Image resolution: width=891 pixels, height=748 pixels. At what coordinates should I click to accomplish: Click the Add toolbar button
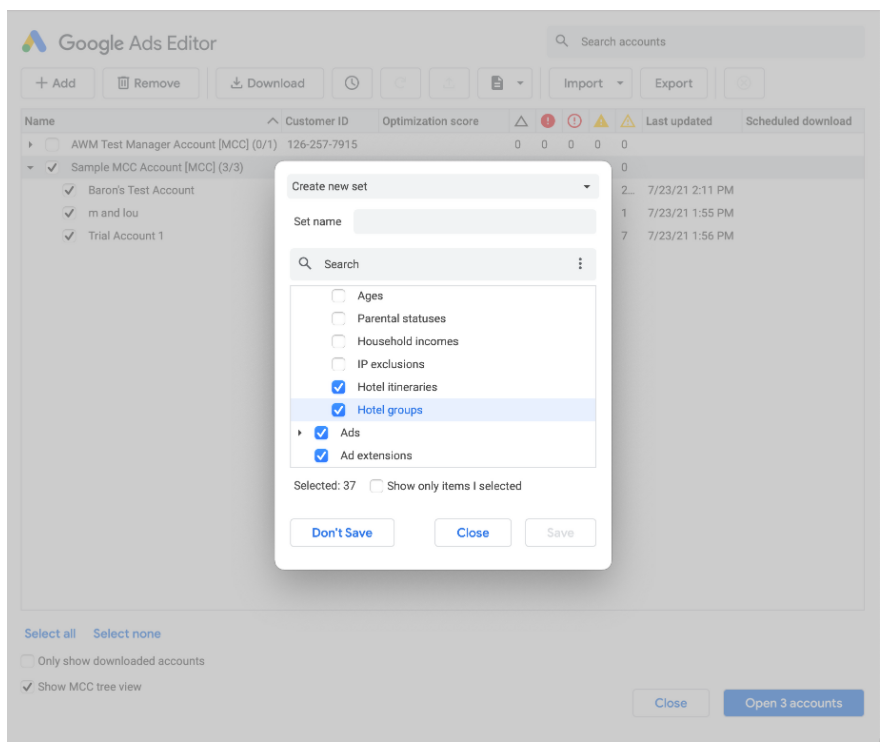click(57, 83)
